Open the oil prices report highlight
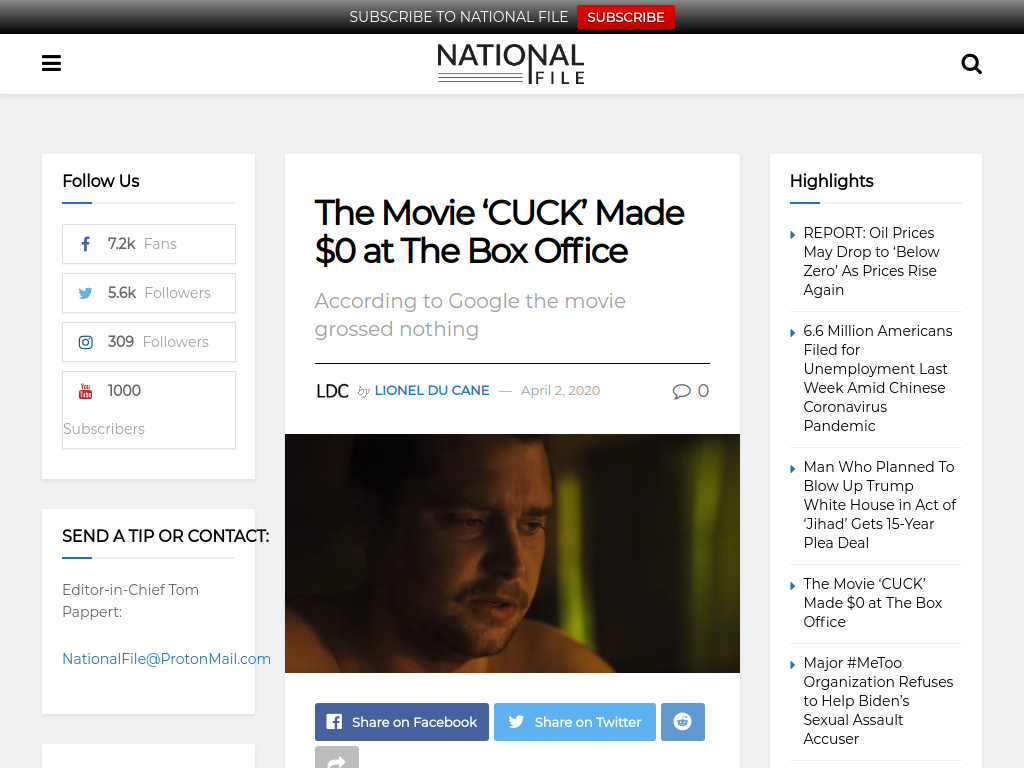Viewport: 1024px width, 768px height. (x=871, y=261)
